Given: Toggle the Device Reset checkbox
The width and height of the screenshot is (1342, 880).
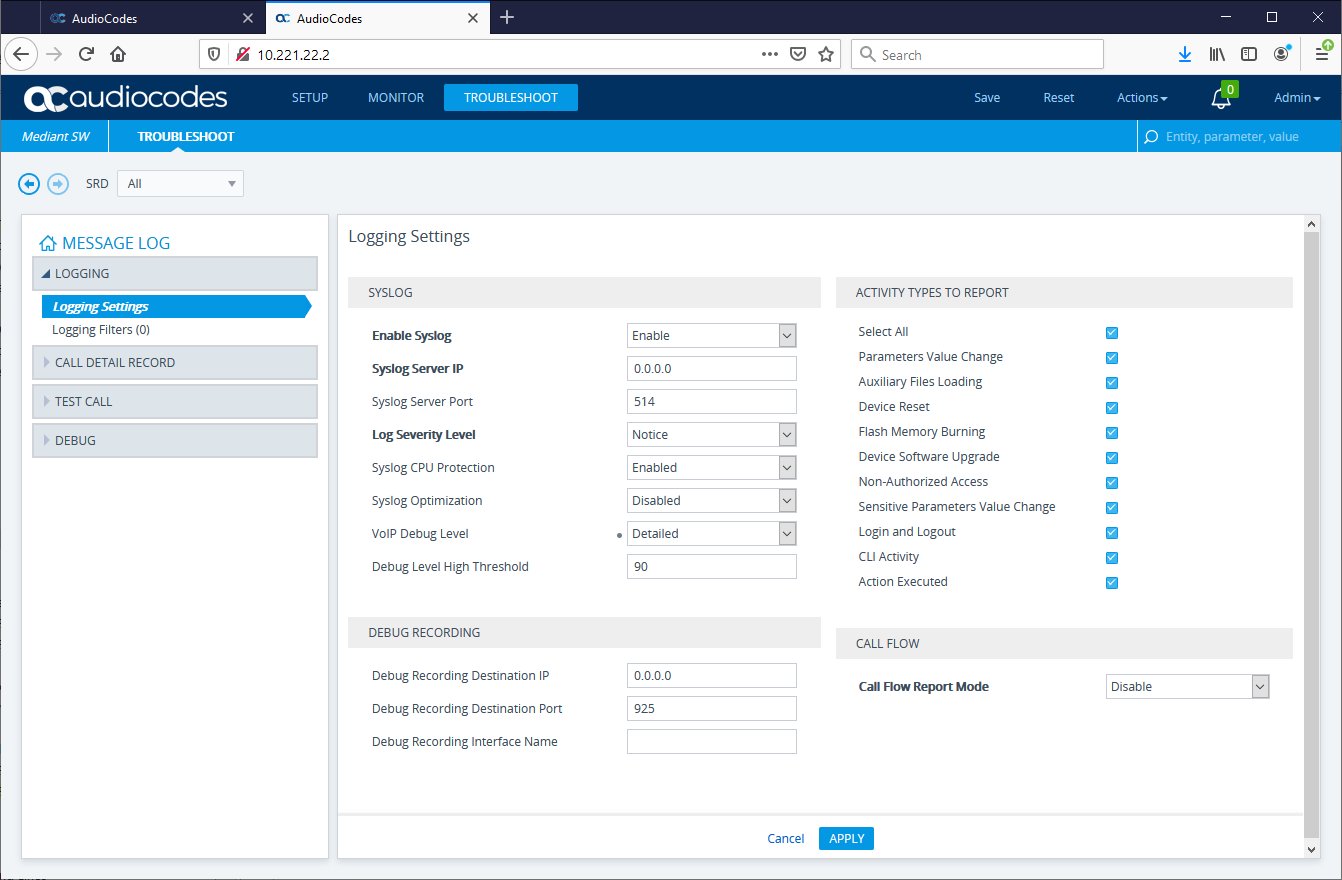Looking at the screenshot, I should pos(1112,408).
